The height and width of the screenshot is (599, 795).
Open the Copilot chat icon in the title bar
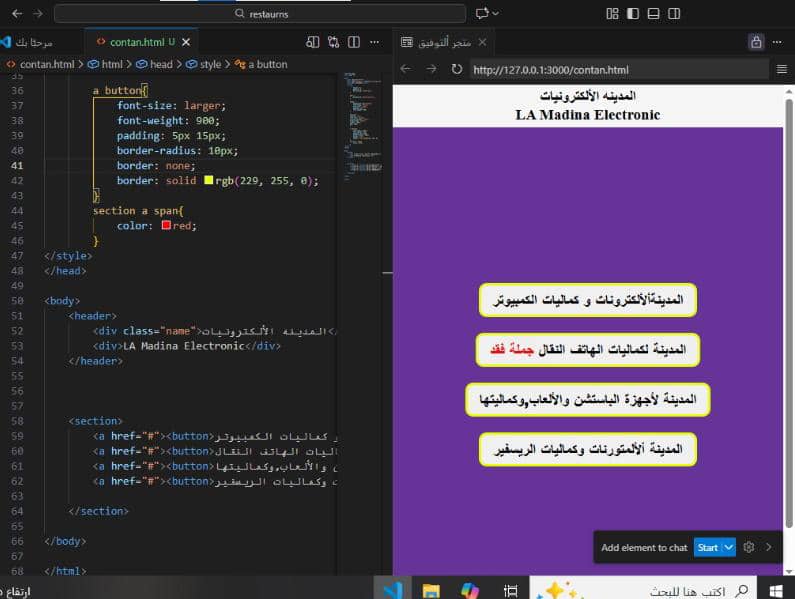482,14
